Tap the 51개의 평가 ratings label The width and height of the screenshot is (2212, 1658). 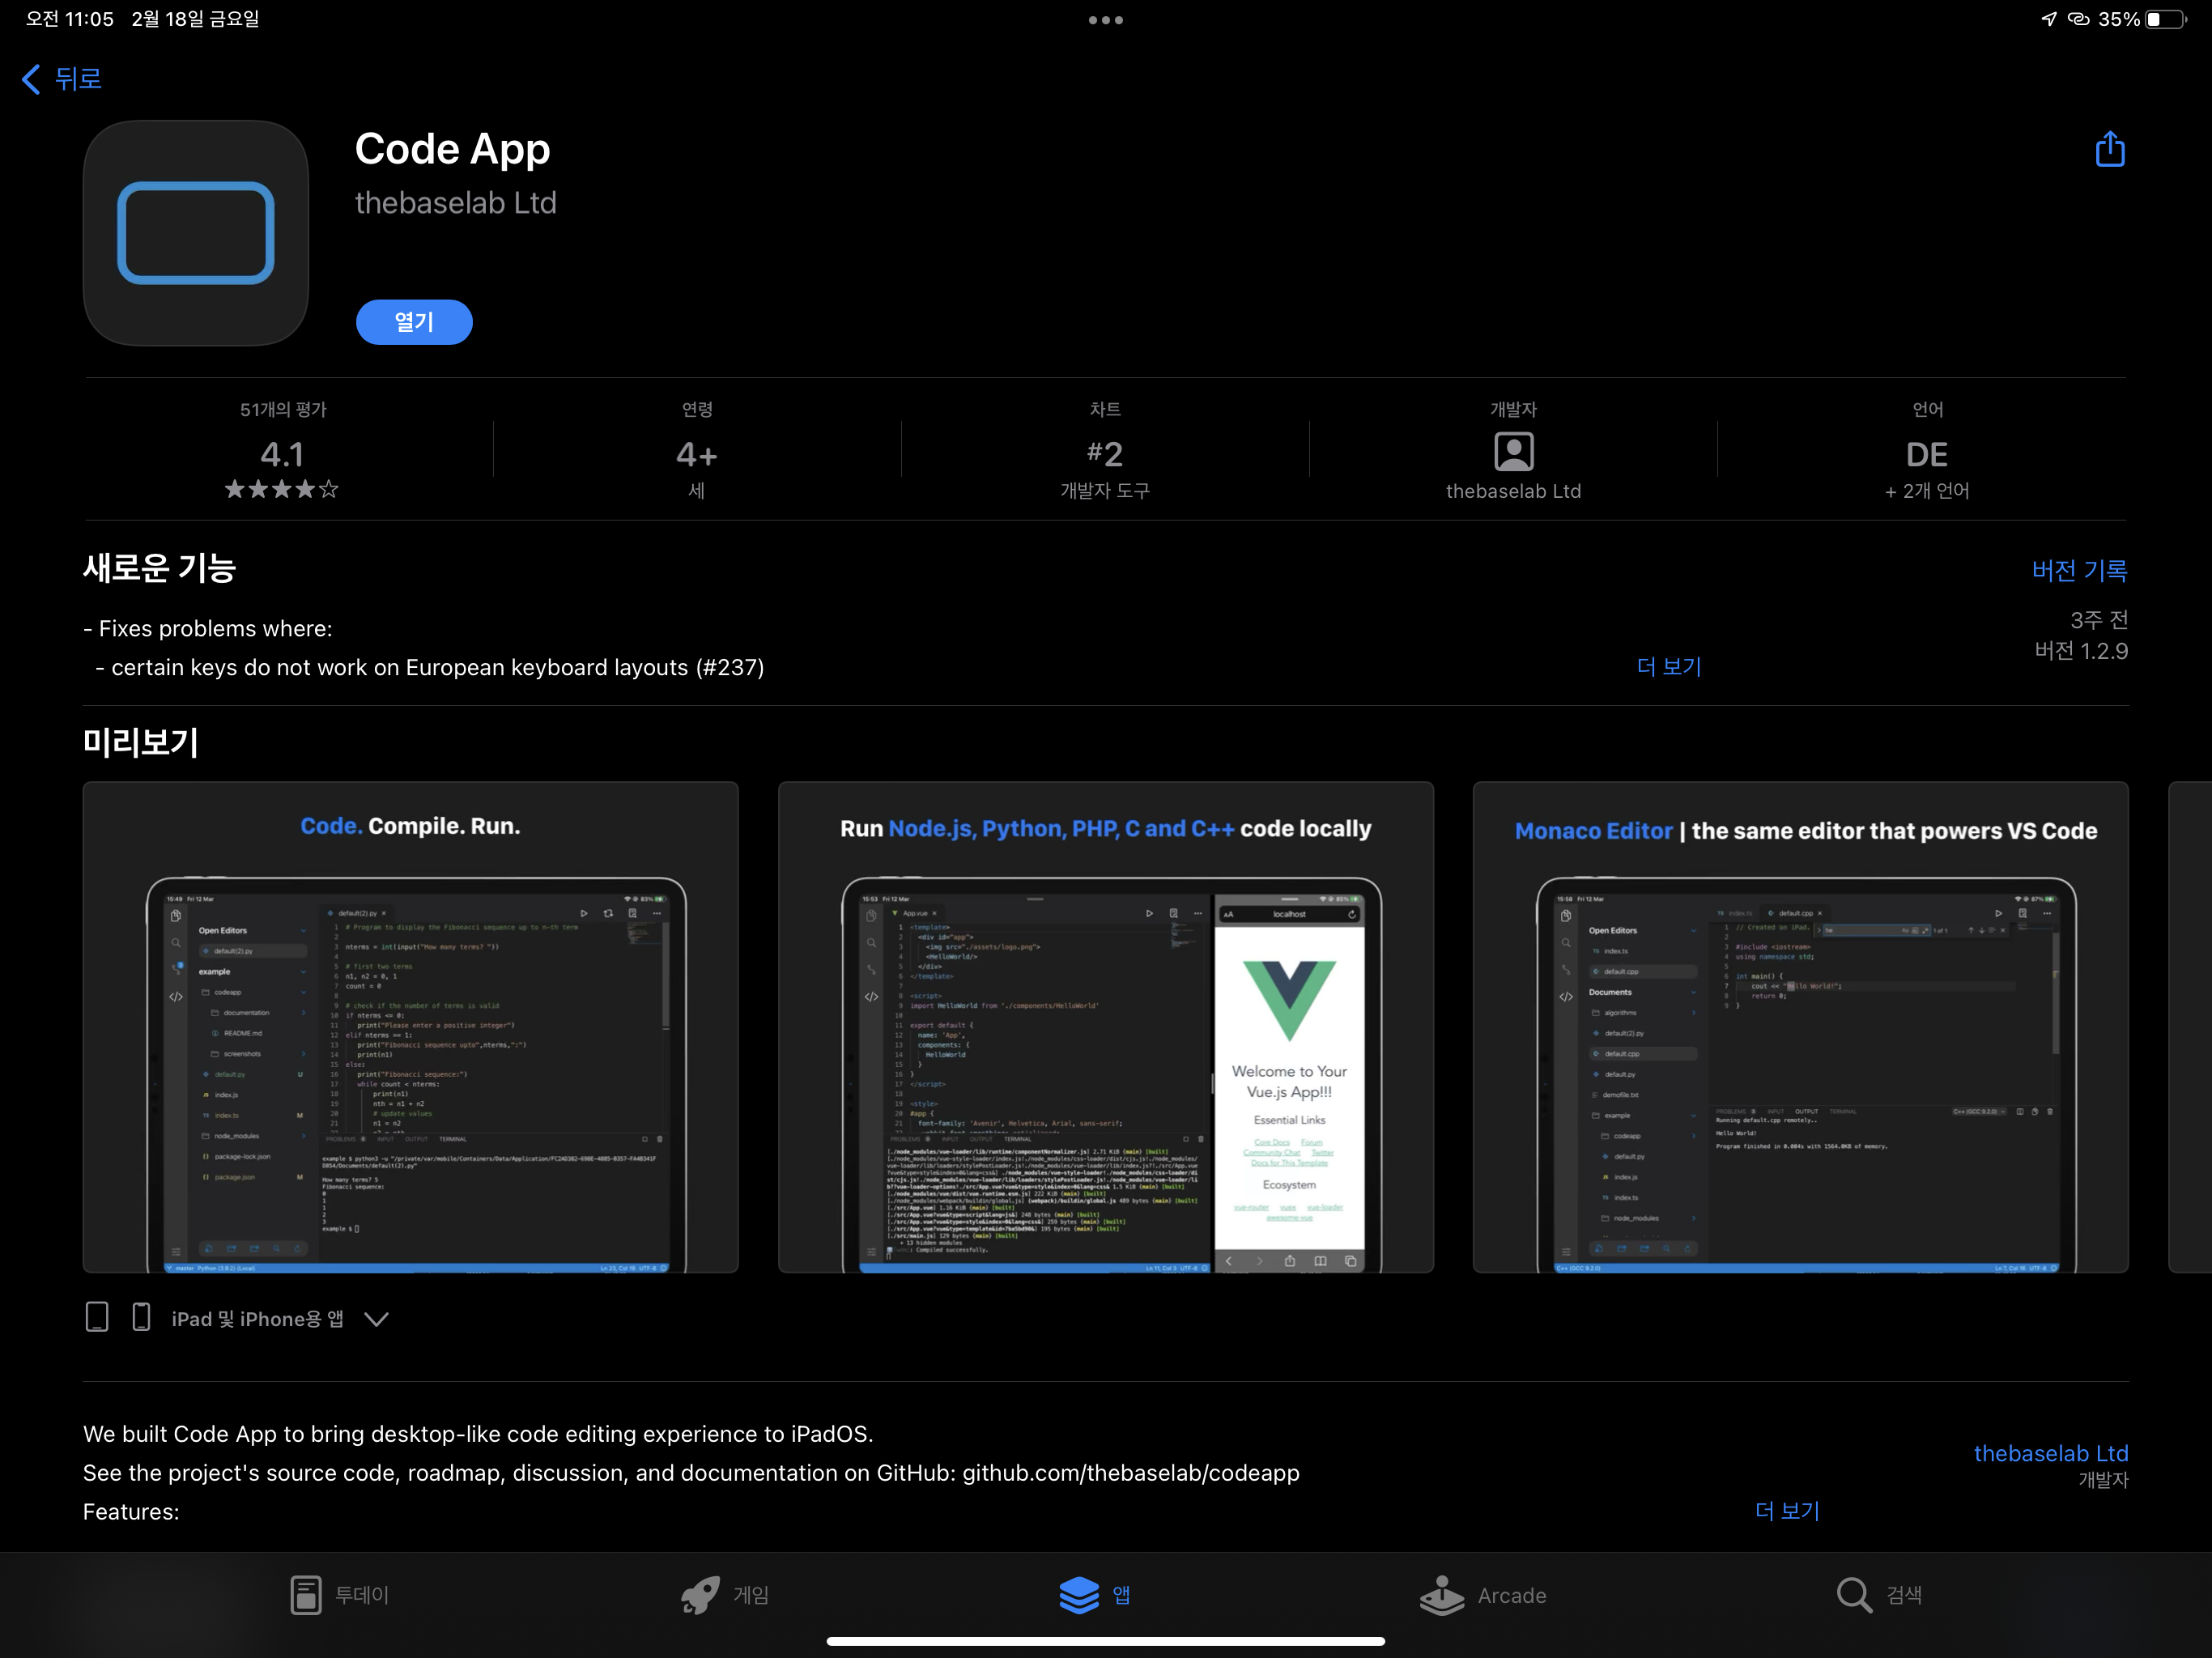pyautogui.click(x=283, y=409)
